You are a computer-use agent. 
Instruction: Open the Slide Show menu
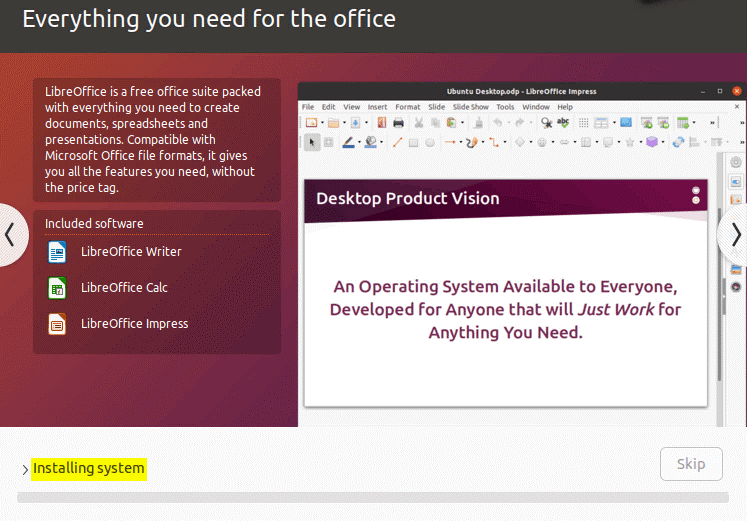470,106
